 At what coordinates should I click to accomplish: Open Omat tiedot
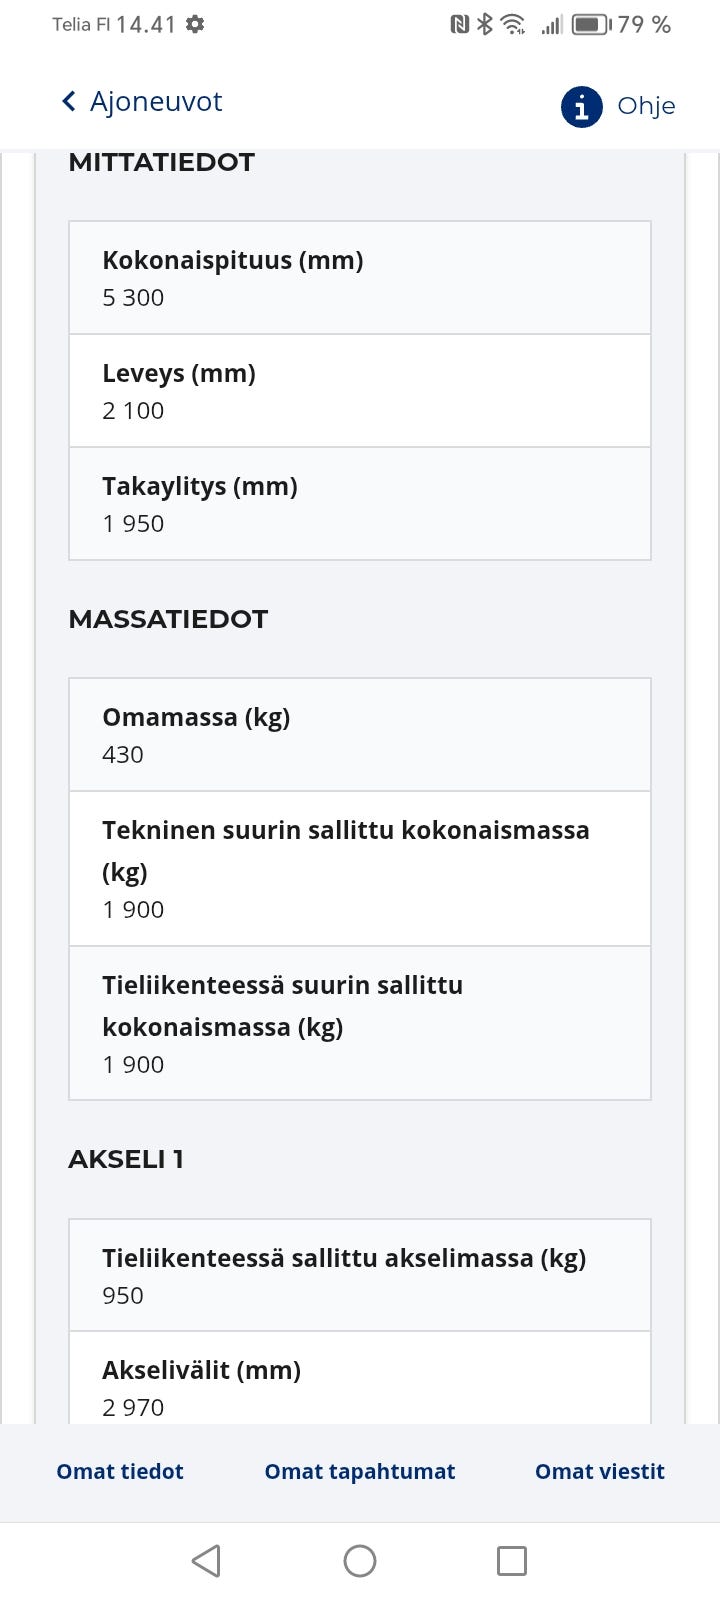click(x=119, y=1471)
